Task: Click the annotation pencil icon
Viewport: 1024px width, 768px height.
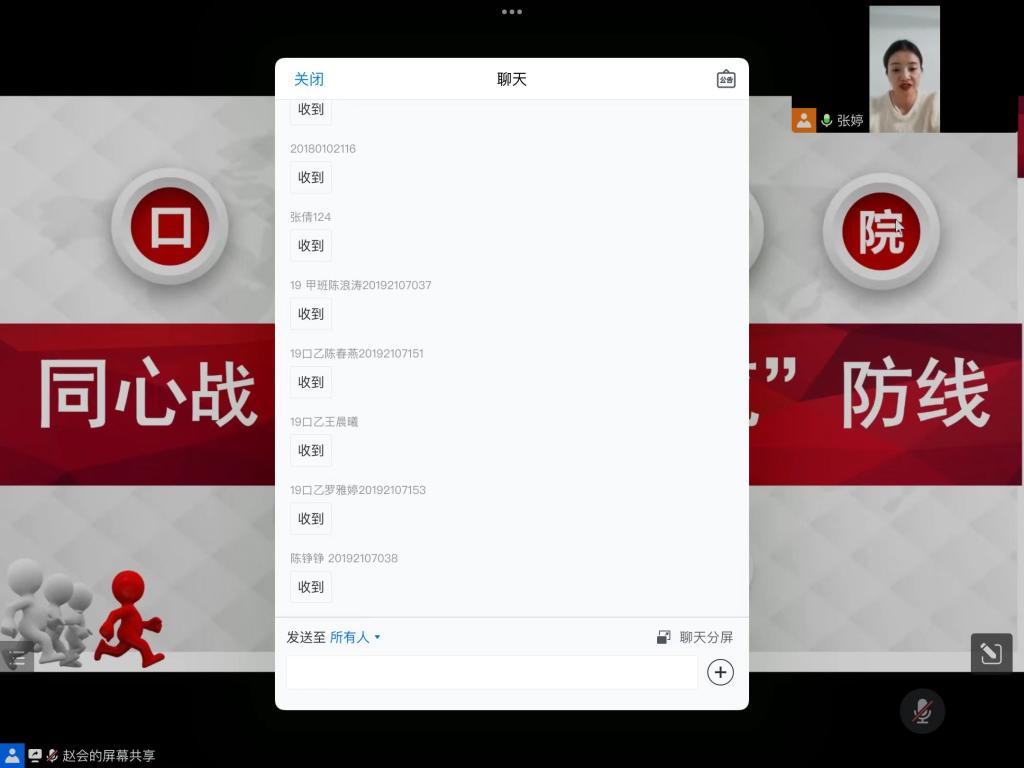Action: point(991,654)
